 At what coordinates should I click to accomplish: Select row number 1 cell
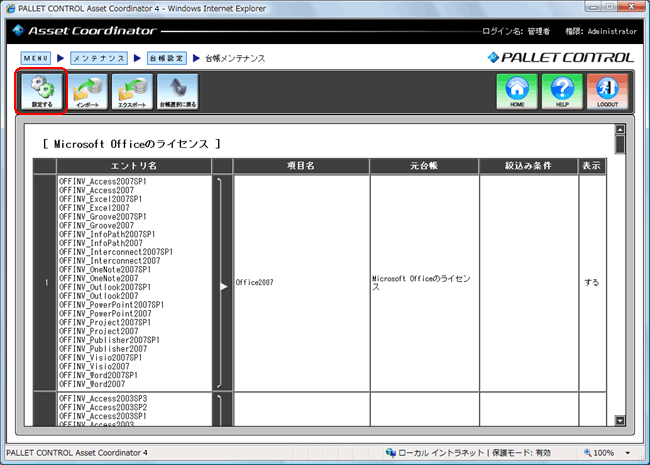[45, 283]
